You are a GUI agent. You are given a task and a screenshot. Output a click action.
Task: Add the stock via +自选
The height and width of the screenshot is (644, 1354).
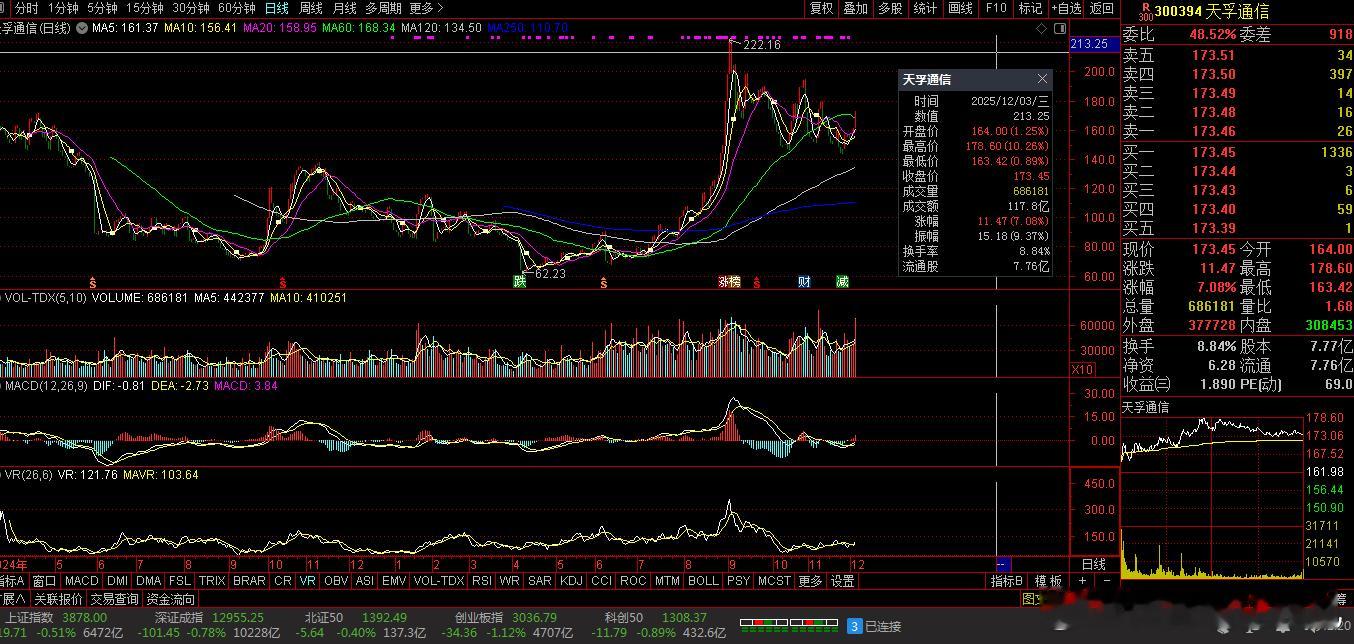point(1066,8)
